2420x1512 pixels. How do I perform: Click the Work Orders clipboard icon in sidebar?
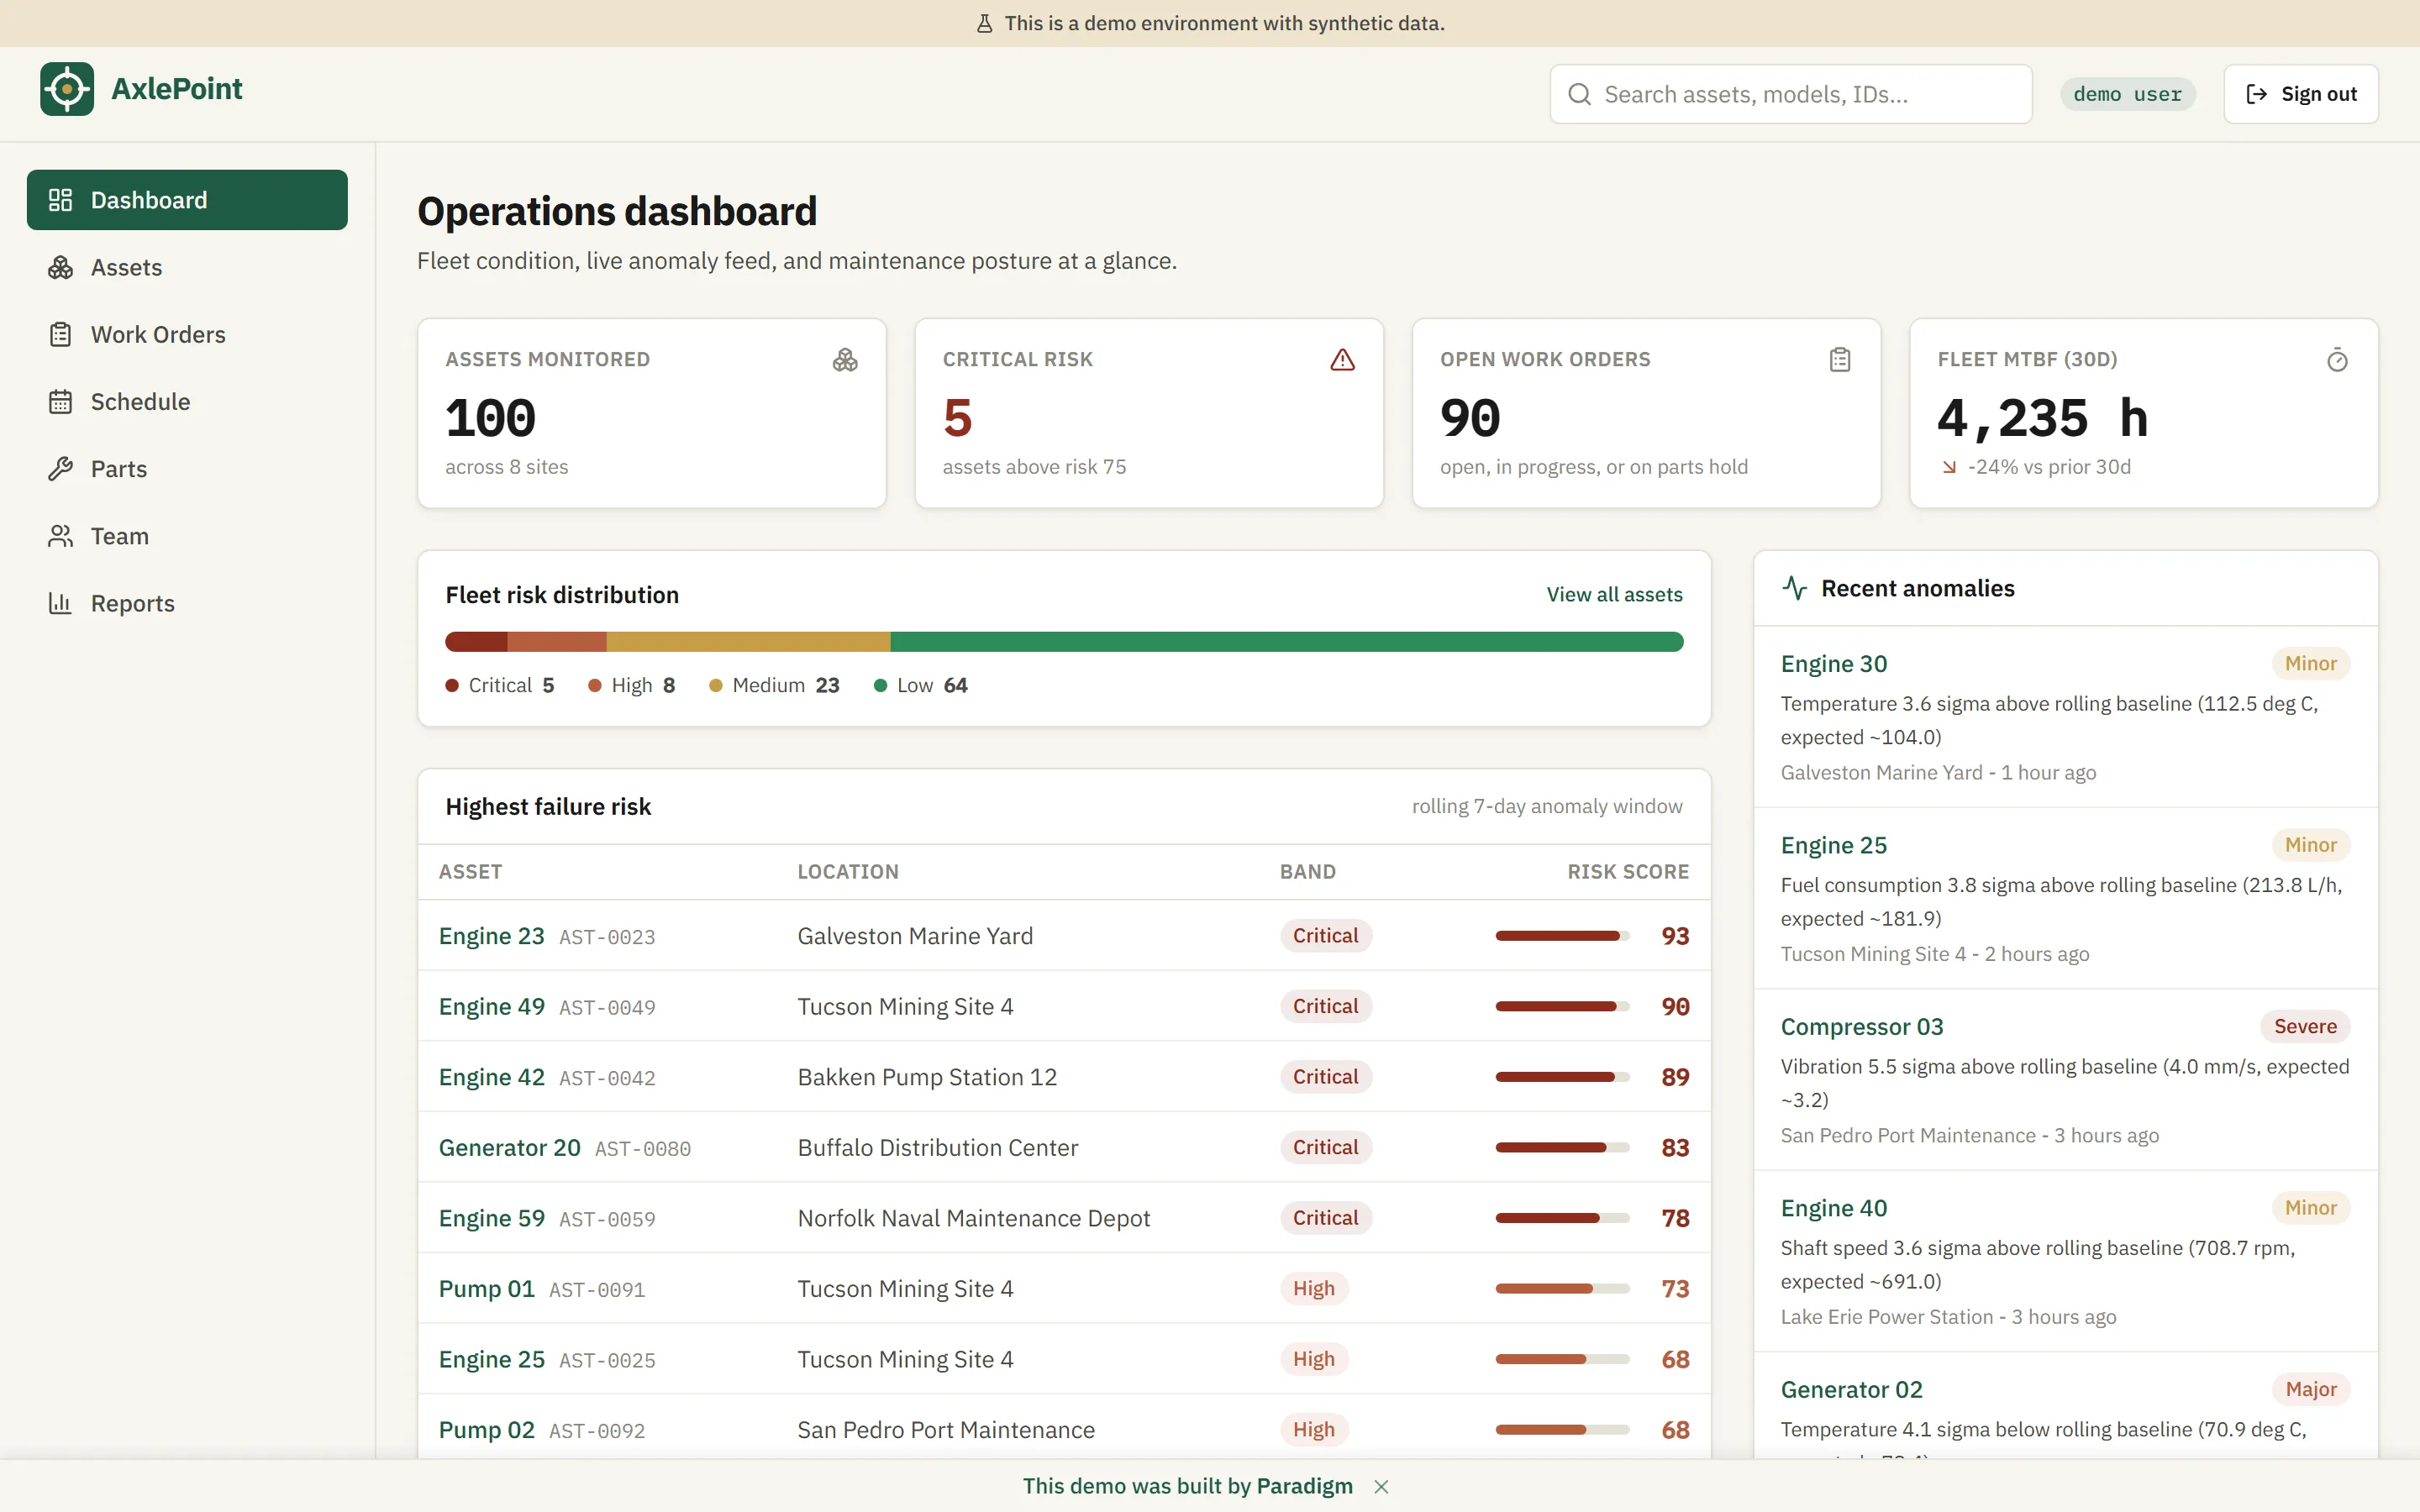pos(60,334)
